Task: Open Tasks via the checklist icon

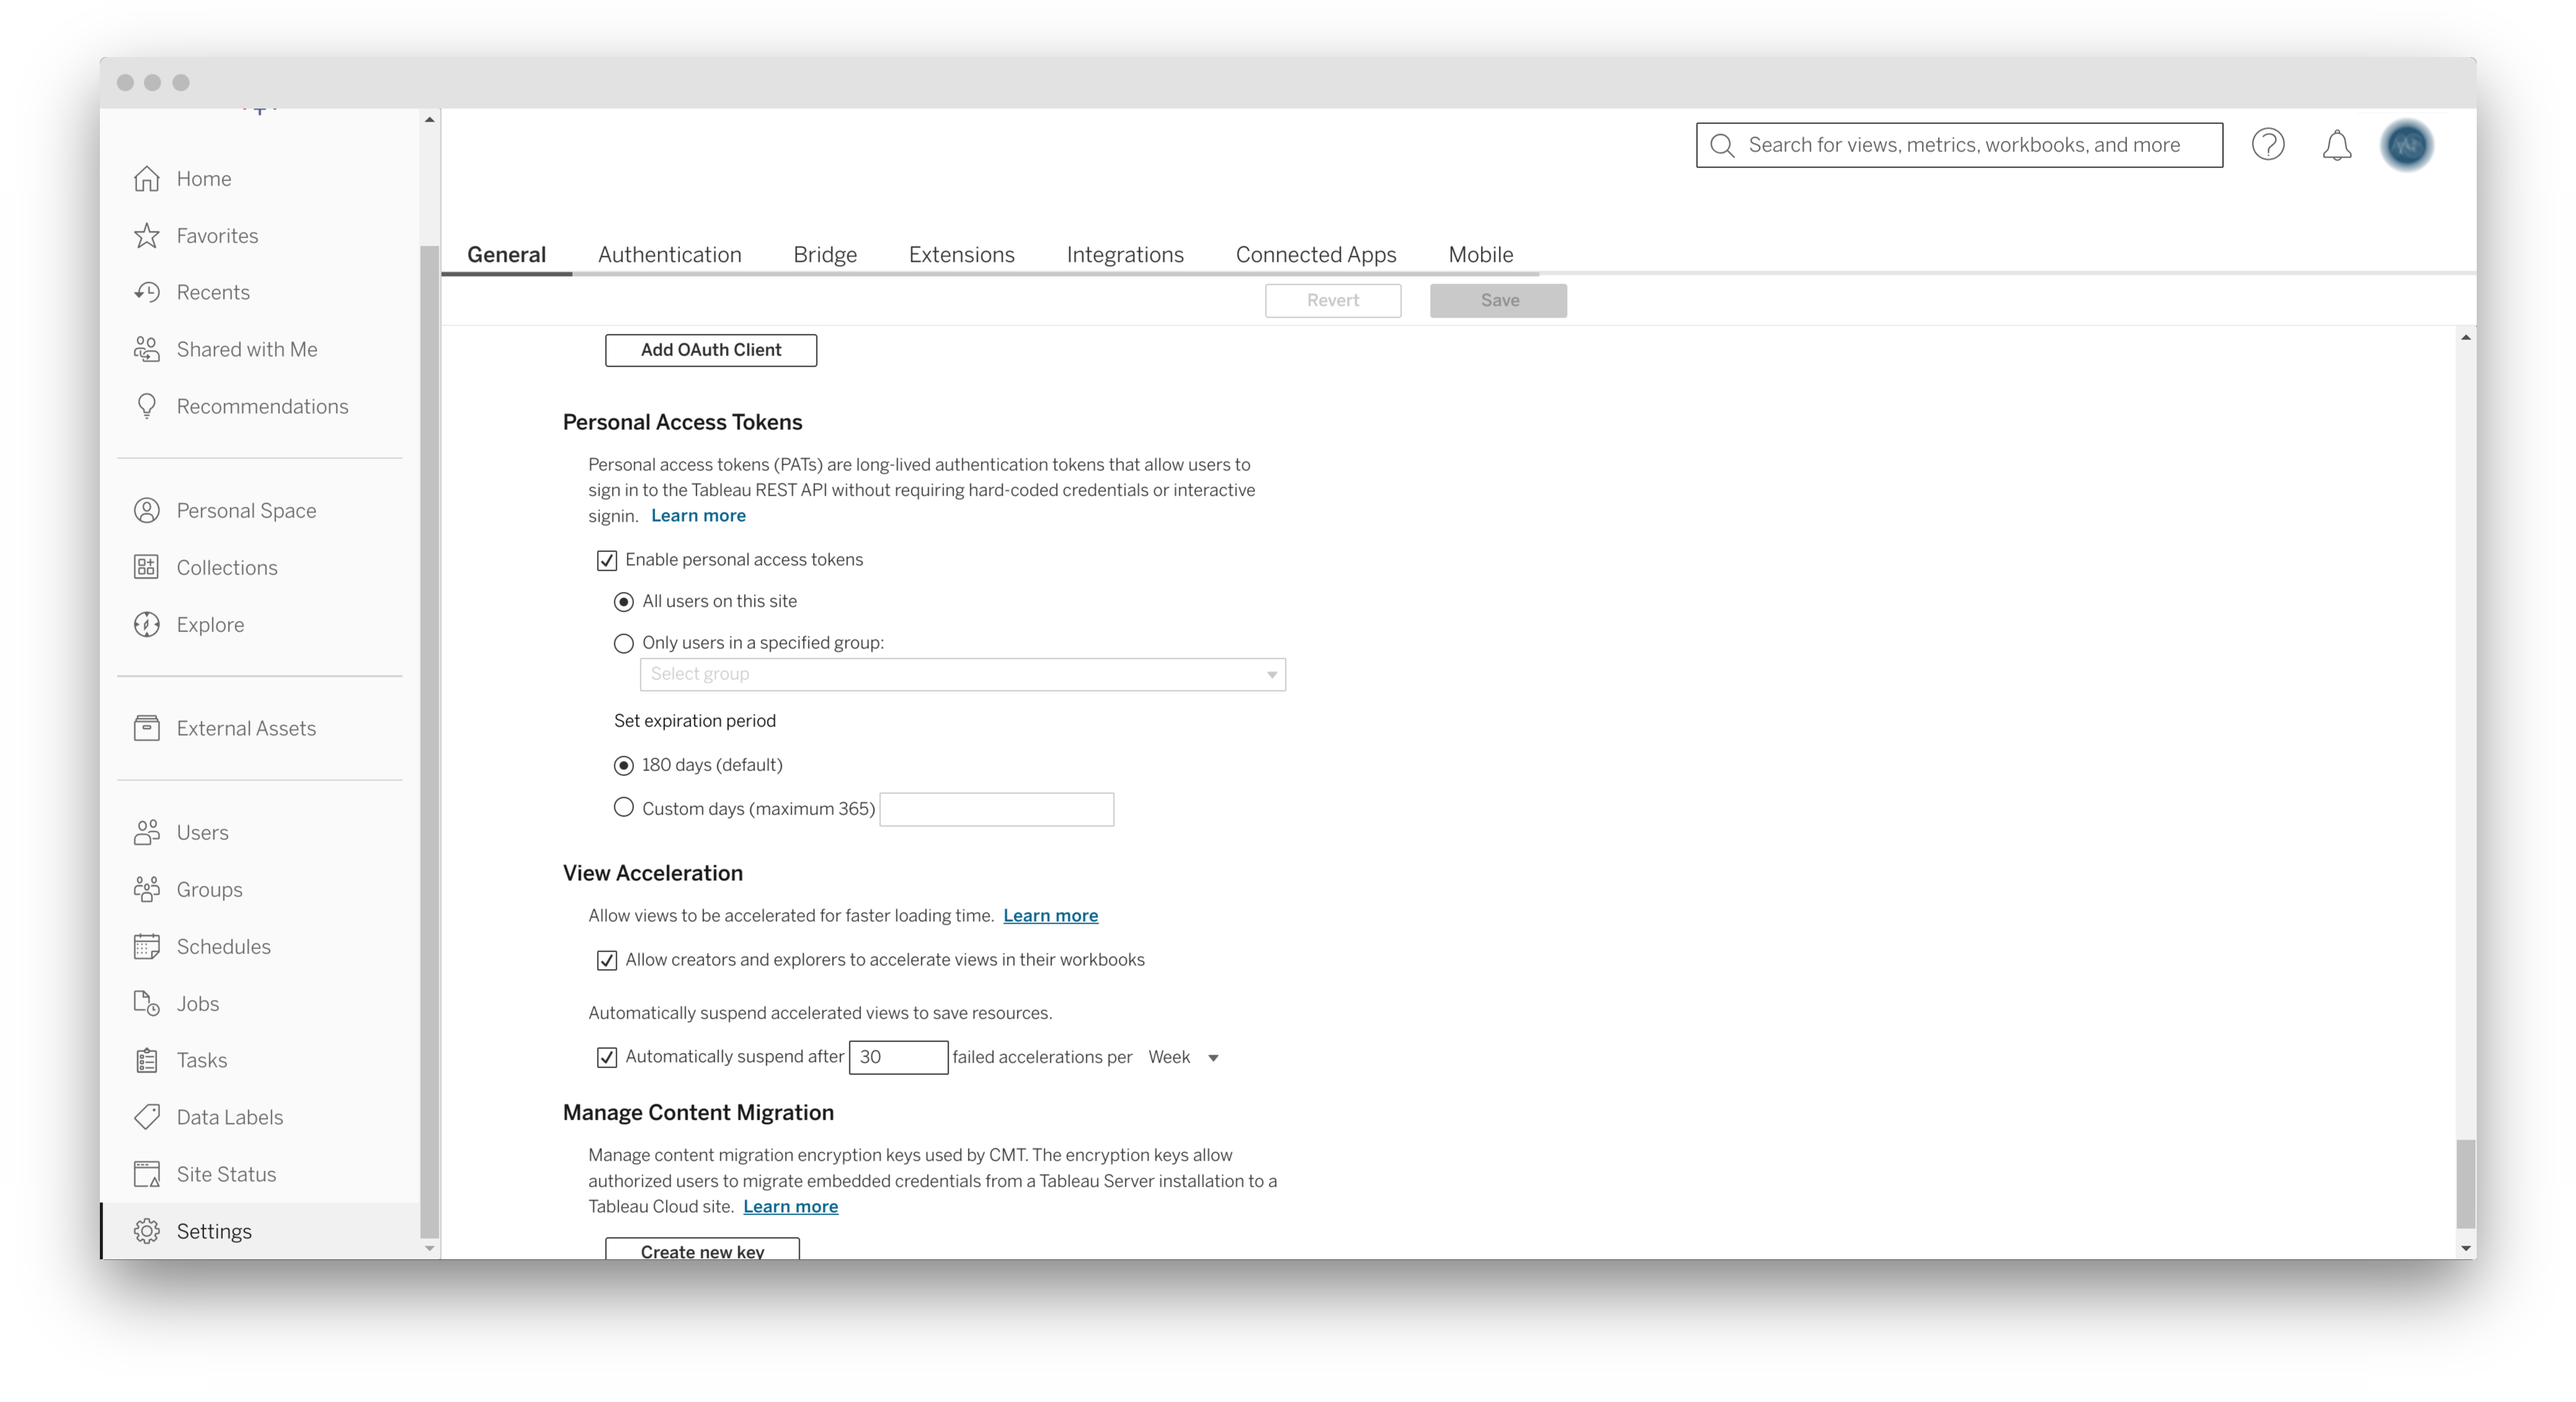Action: pos(147,1061)
